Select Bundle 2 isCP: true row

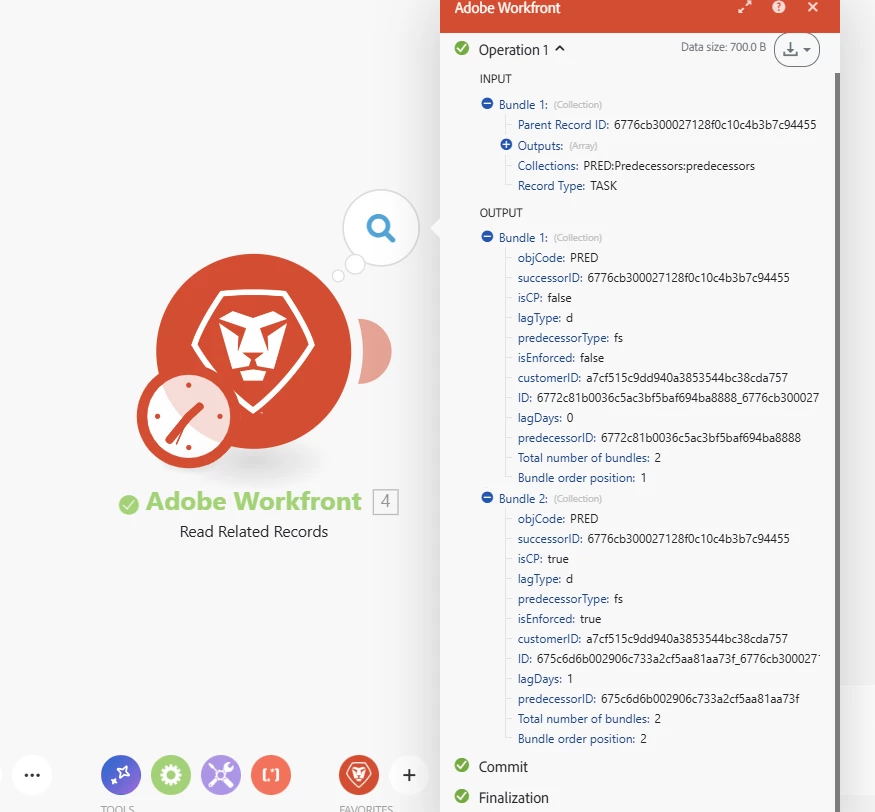(x=543, y=559)
